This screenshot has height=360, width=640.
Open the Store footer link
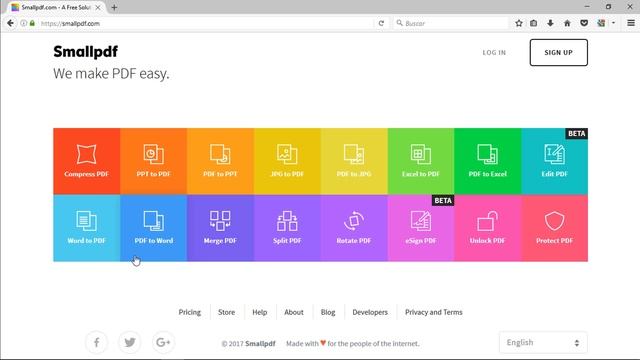pos(227,312)
